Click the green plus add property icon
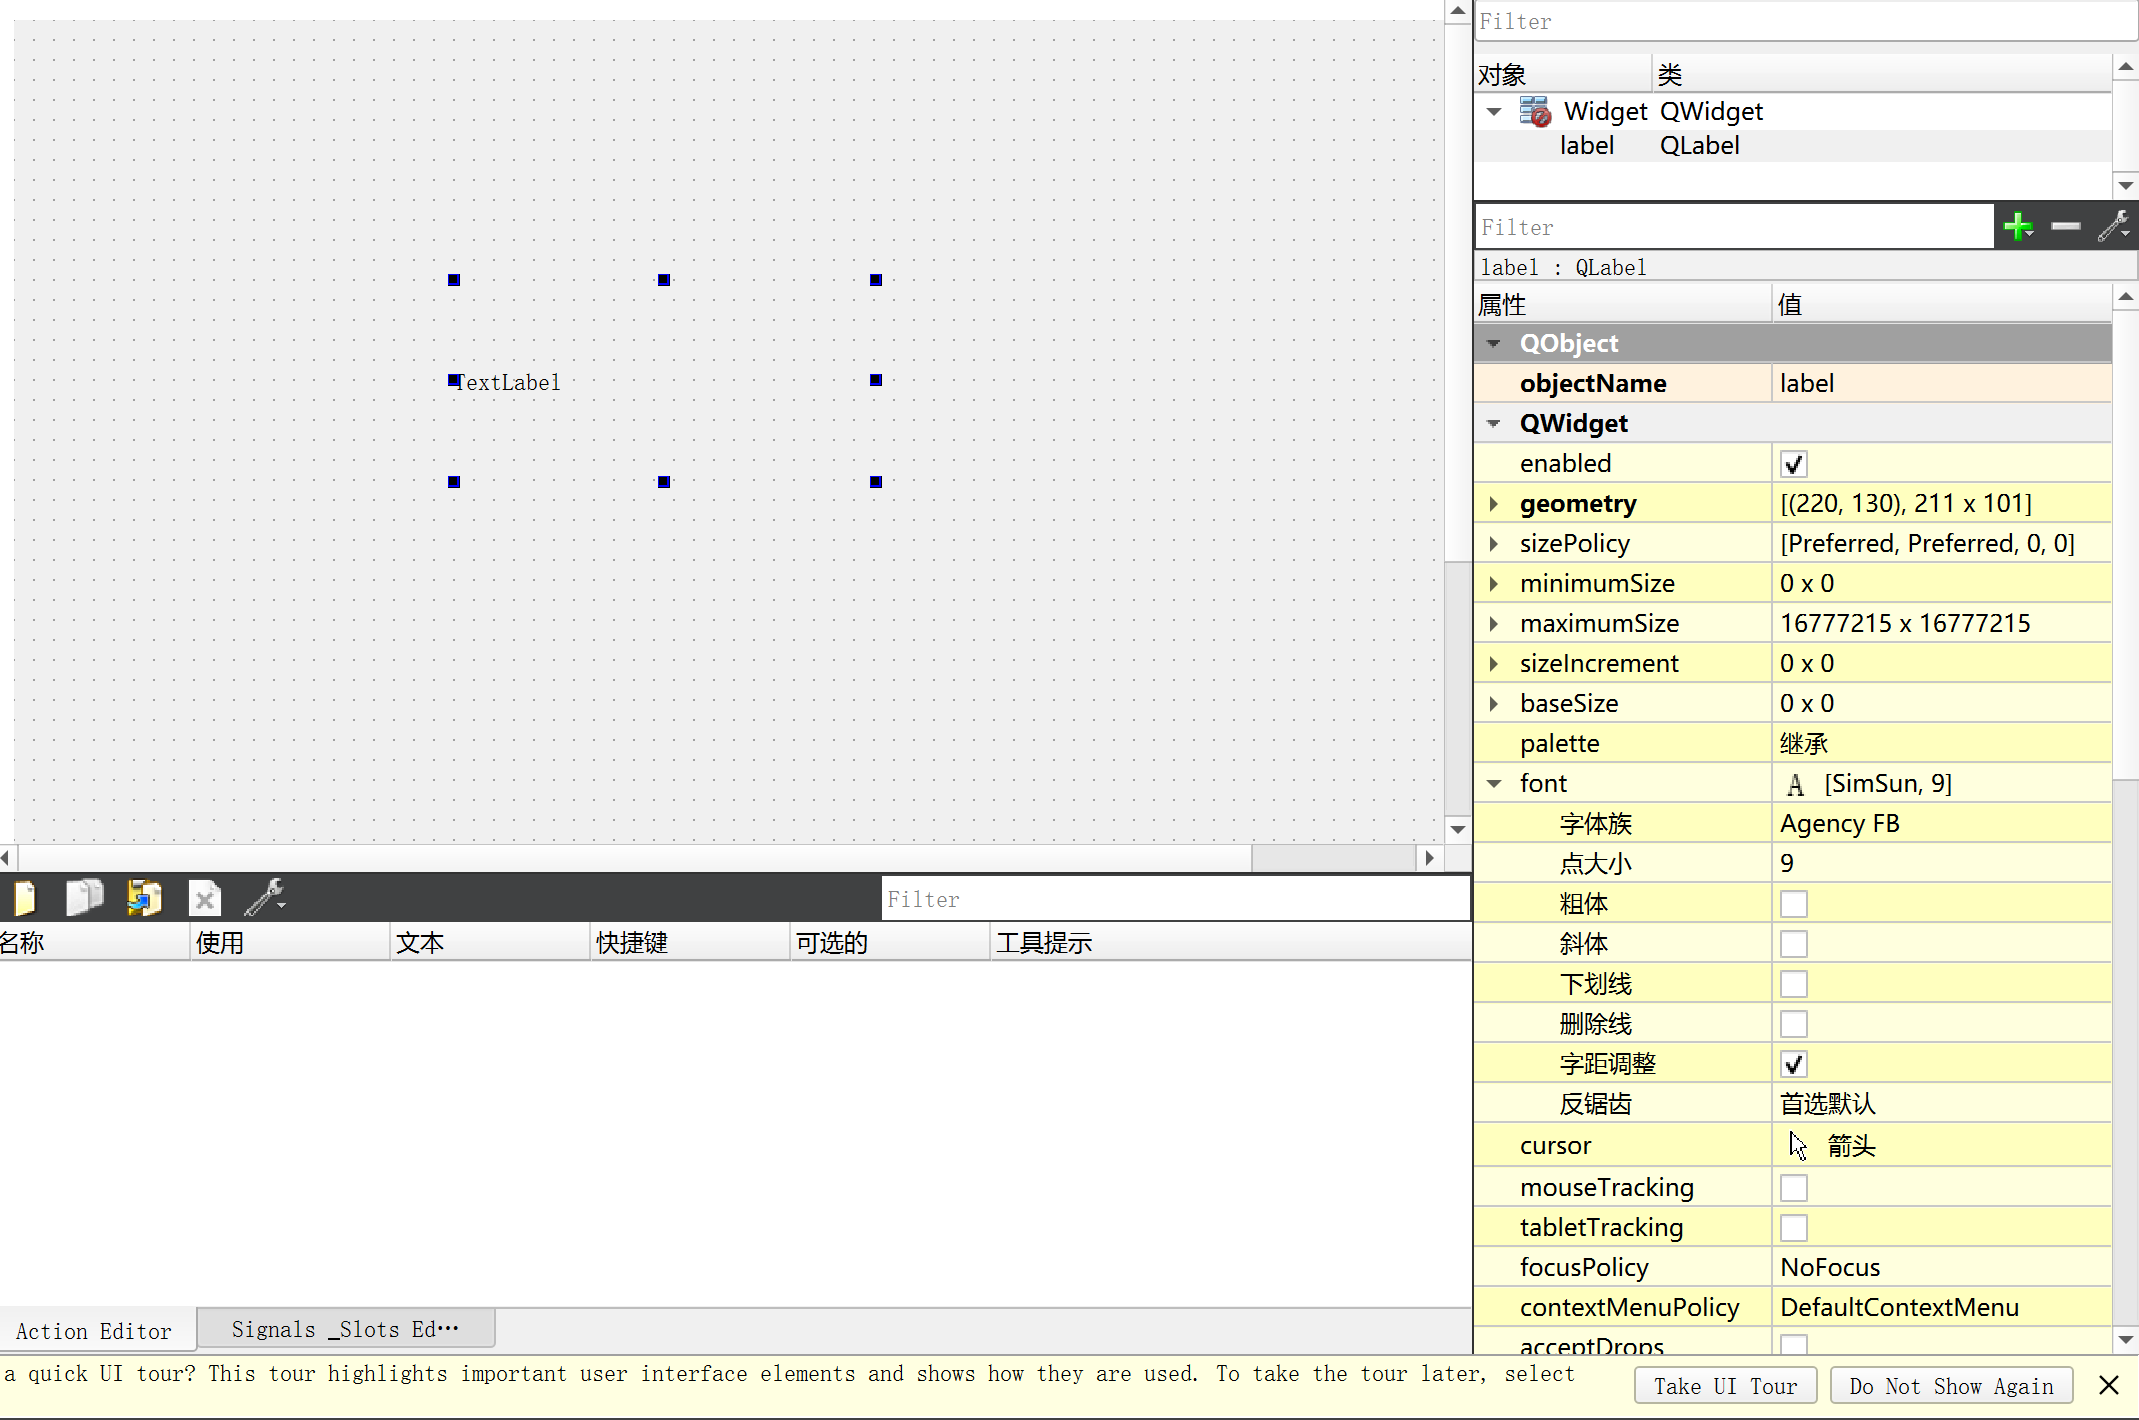The width and height of the screenshot is (2139, 1420). coord(2018,227)
